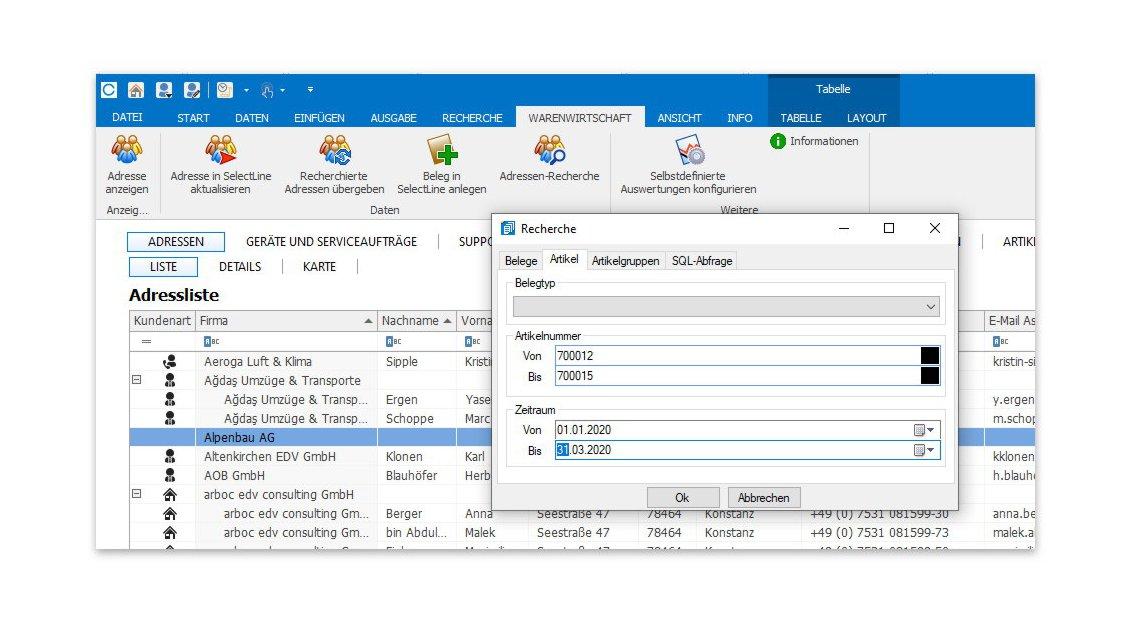
Task: Switch to the START ribbon tab
Action: click(193, 118)
